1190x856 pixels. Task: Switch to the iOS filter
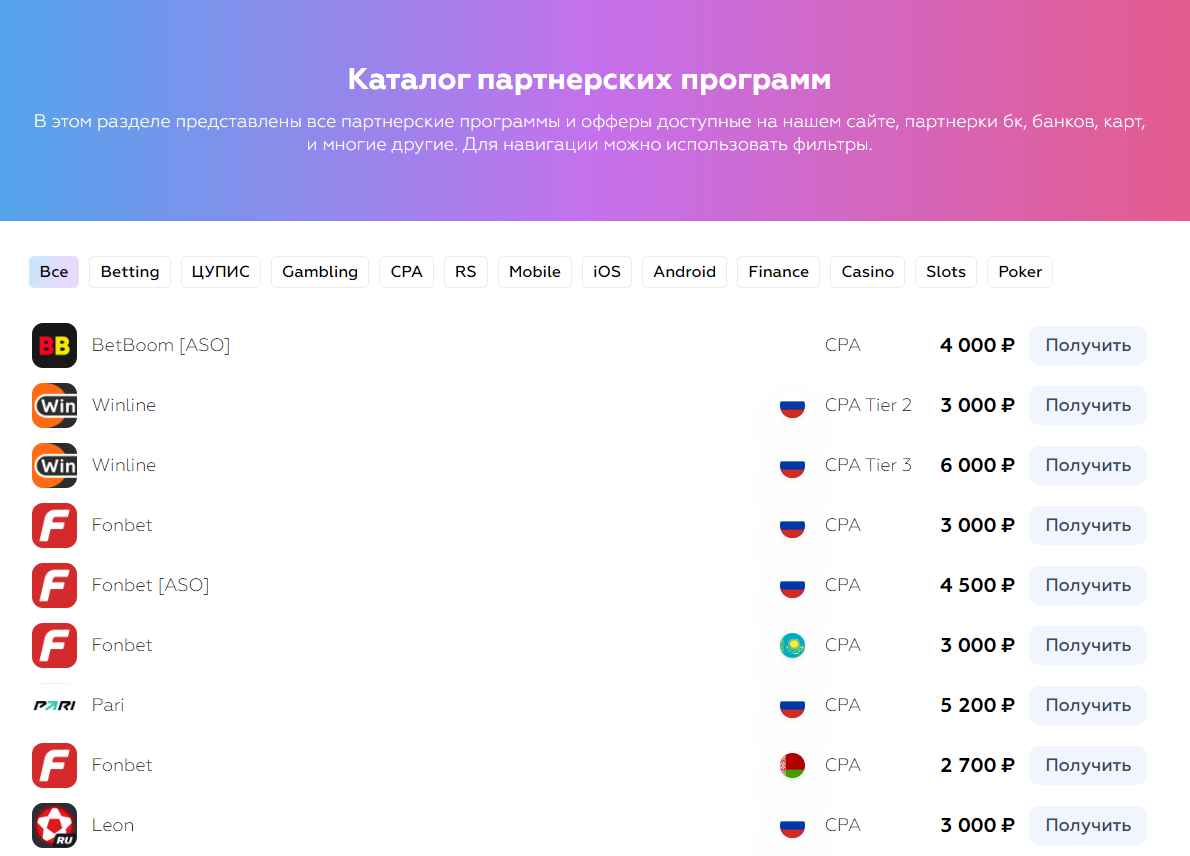click(607, 272)
